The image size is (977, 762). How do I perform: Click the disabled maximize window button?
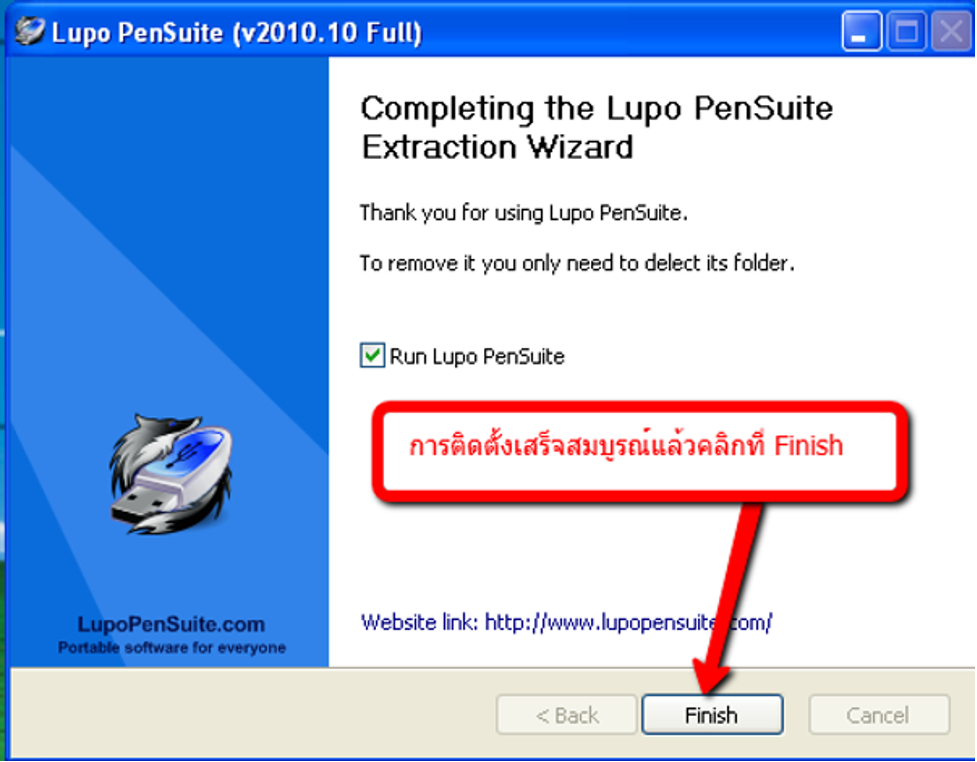(906, 31)
